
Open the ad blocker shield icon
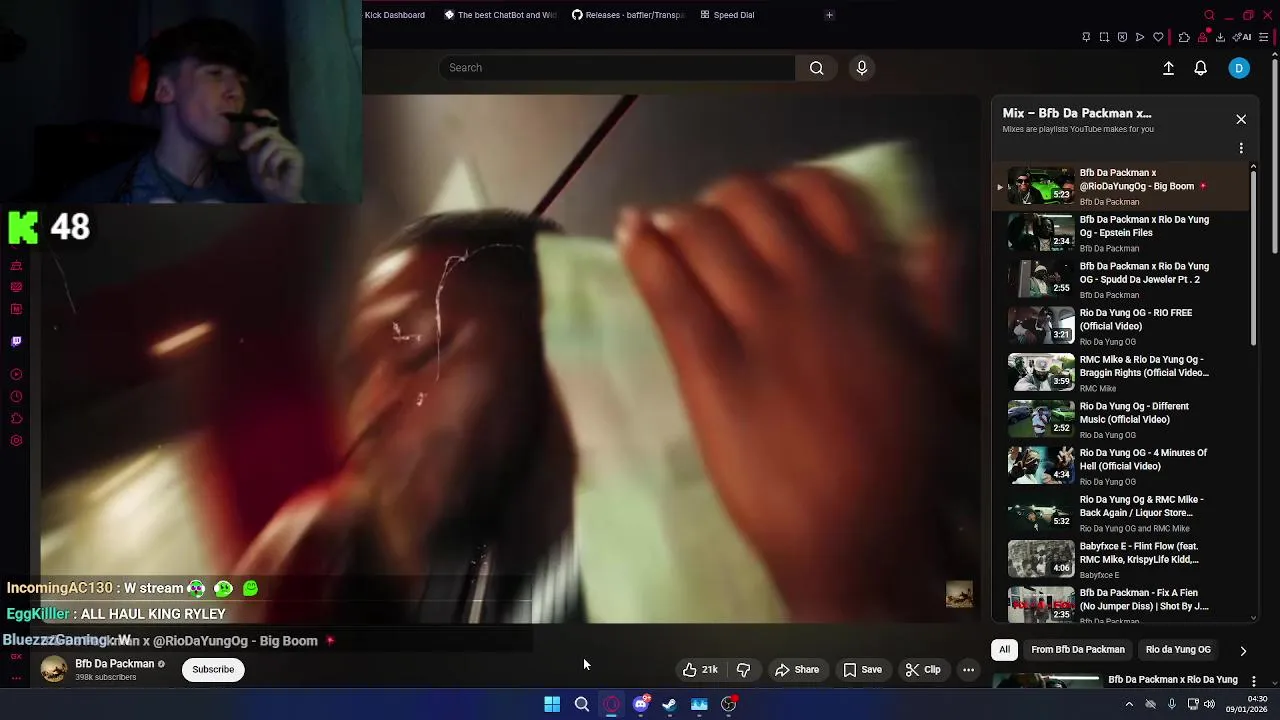(x=1122, y=37)
